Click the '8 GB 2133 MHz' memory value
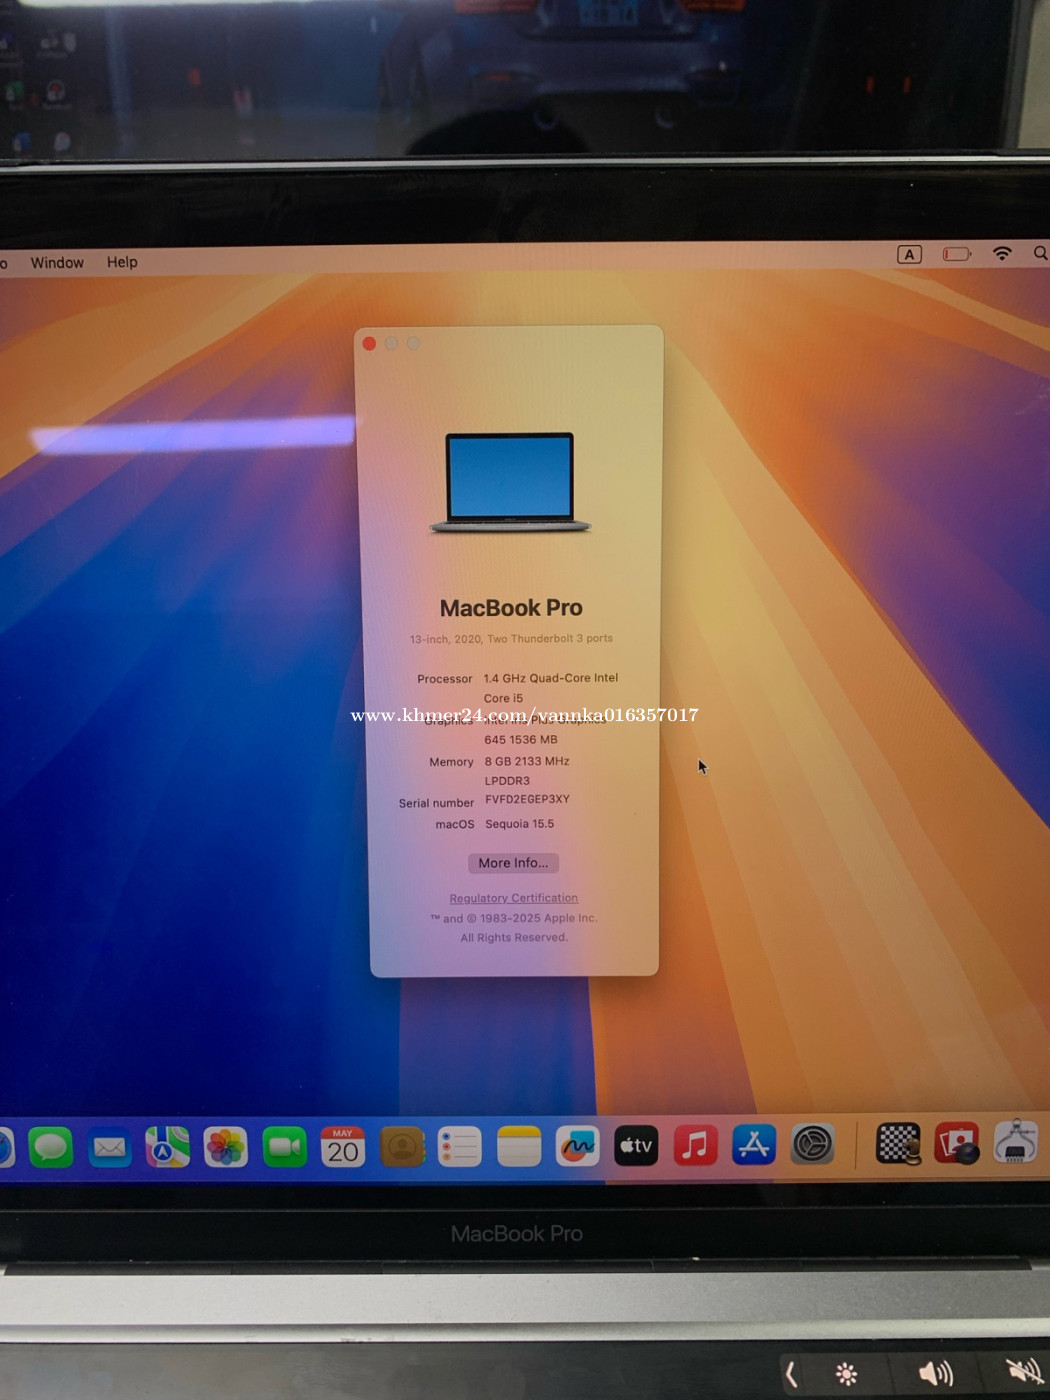The height and width of the screenshot is (1400, 1050). [527, 761]
